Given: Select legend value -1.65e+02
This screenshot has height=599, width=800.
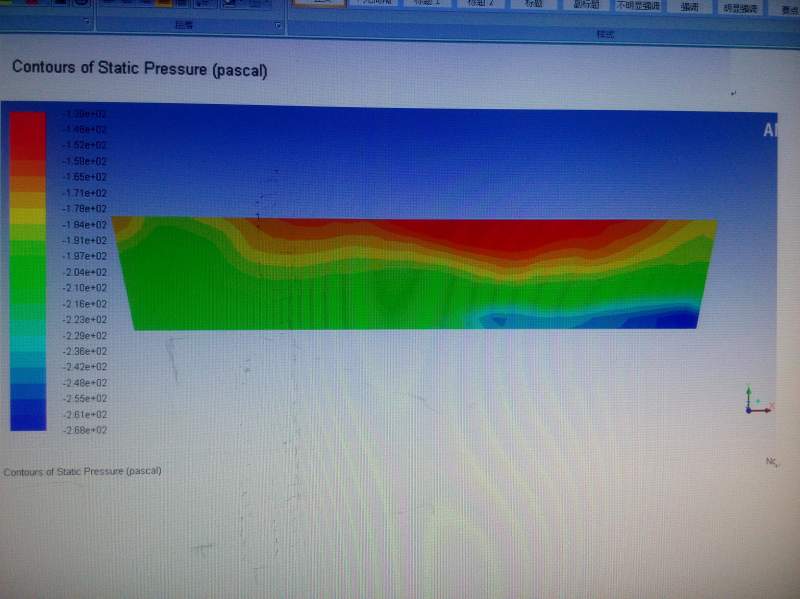Looking at the screenshot, I should click(x=85, y=177).
